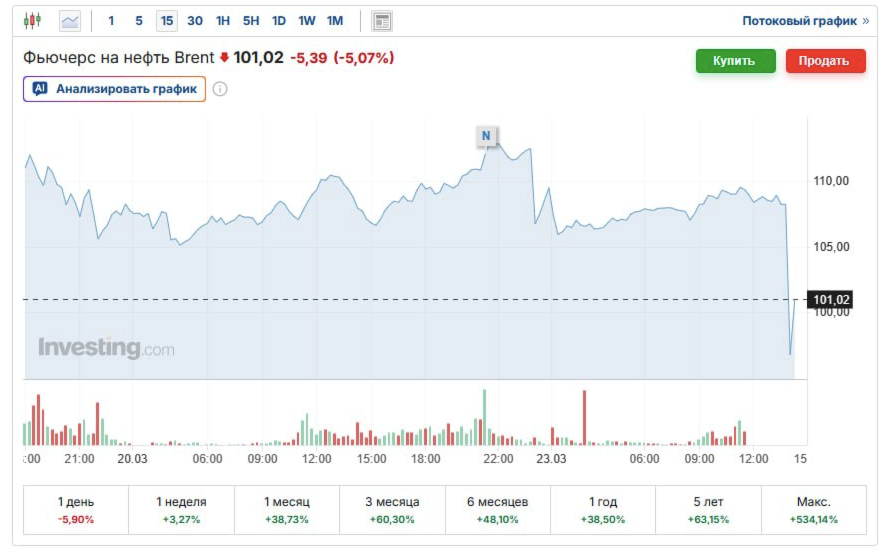This screenshot has width=884, height=557.
Task: Click the 101,02 current price label on axis
Action: 830,299
